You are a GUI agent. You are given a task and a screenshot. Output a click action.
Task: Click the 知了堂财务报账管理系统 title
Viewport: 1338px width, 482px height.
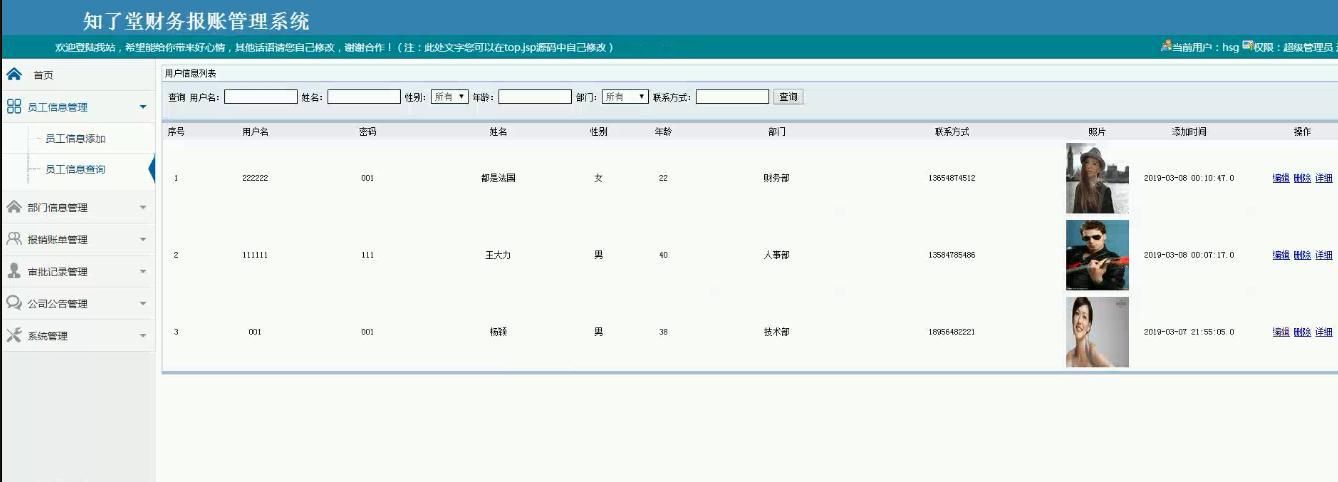click(196, 20)
